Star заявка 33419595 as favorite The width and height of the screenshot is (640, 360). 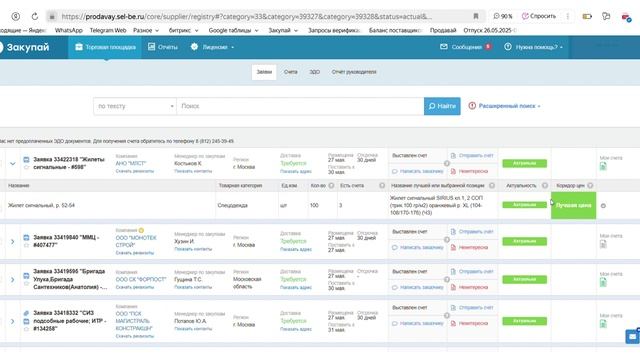(x=26, y=283)
